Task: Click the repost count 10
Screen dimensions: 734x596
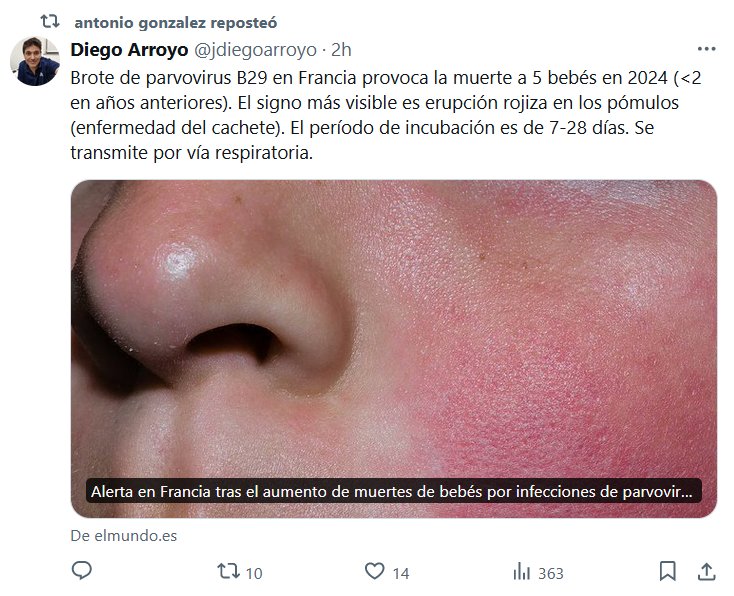Action: tap(254, 574)
